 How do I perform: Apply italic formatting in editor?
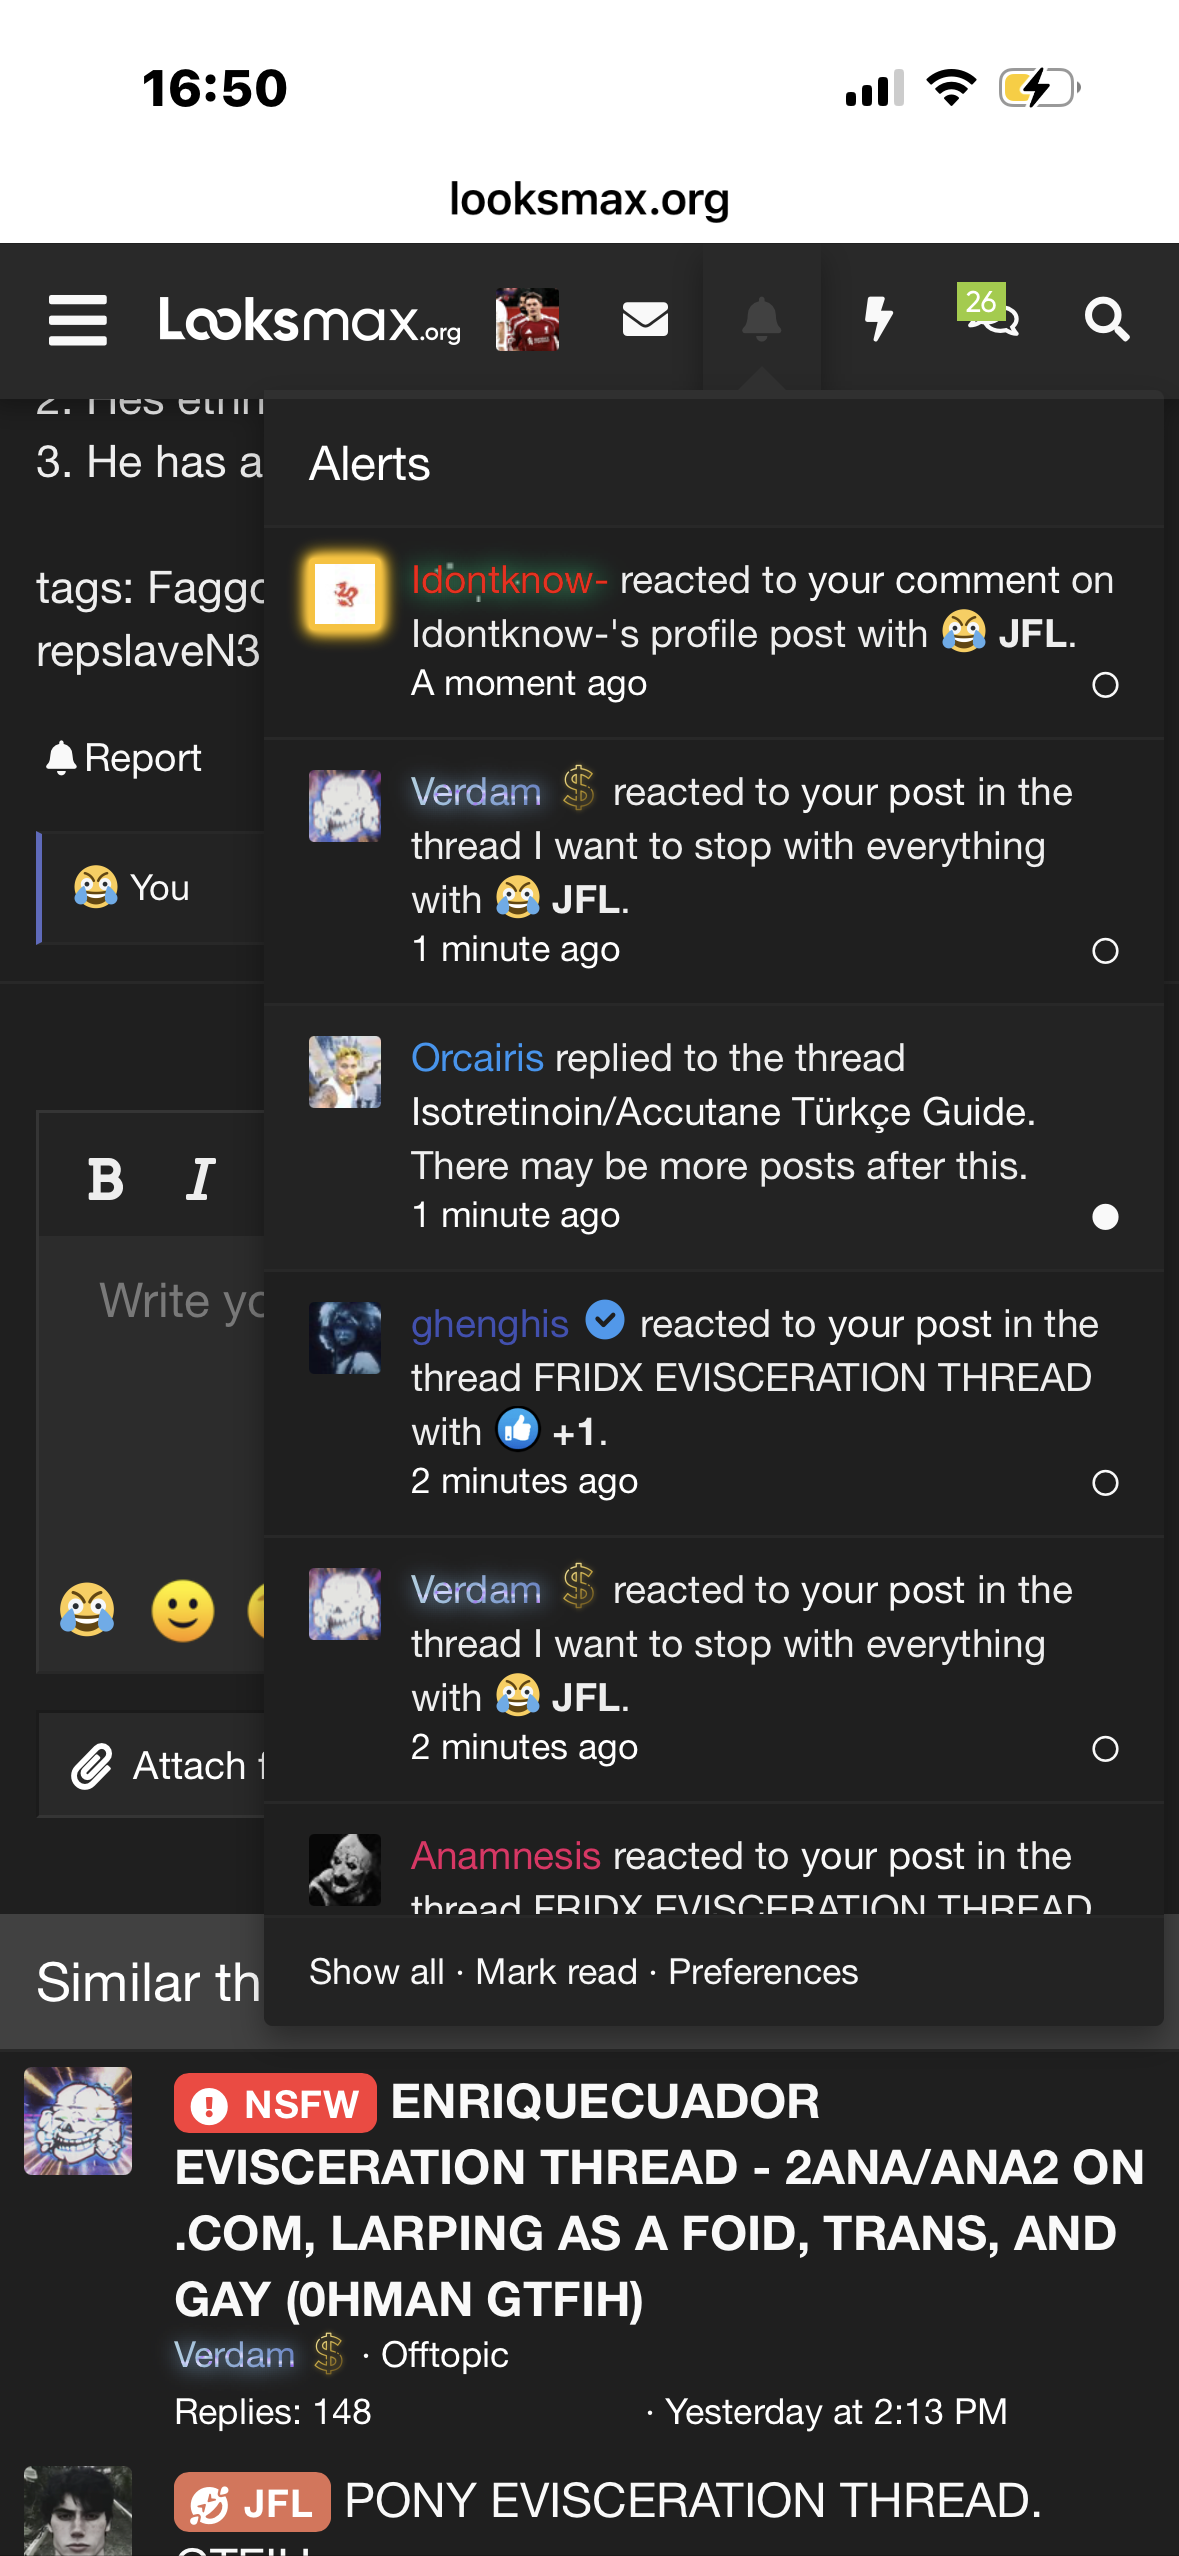200,1180
